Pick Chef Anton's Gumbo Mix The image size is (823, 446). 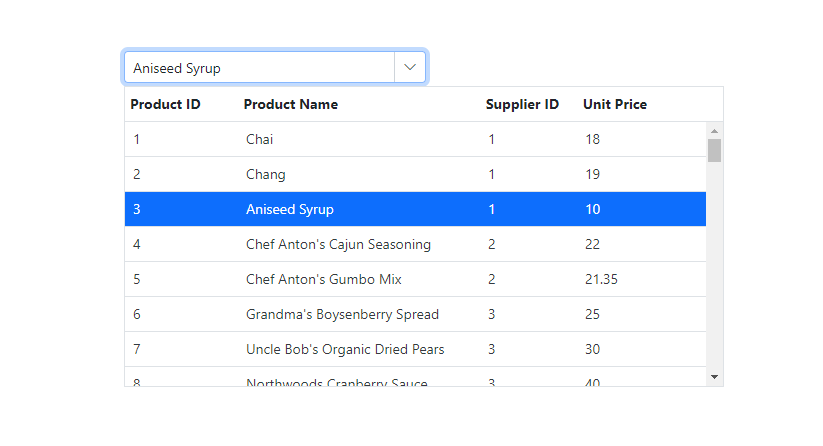324,279
